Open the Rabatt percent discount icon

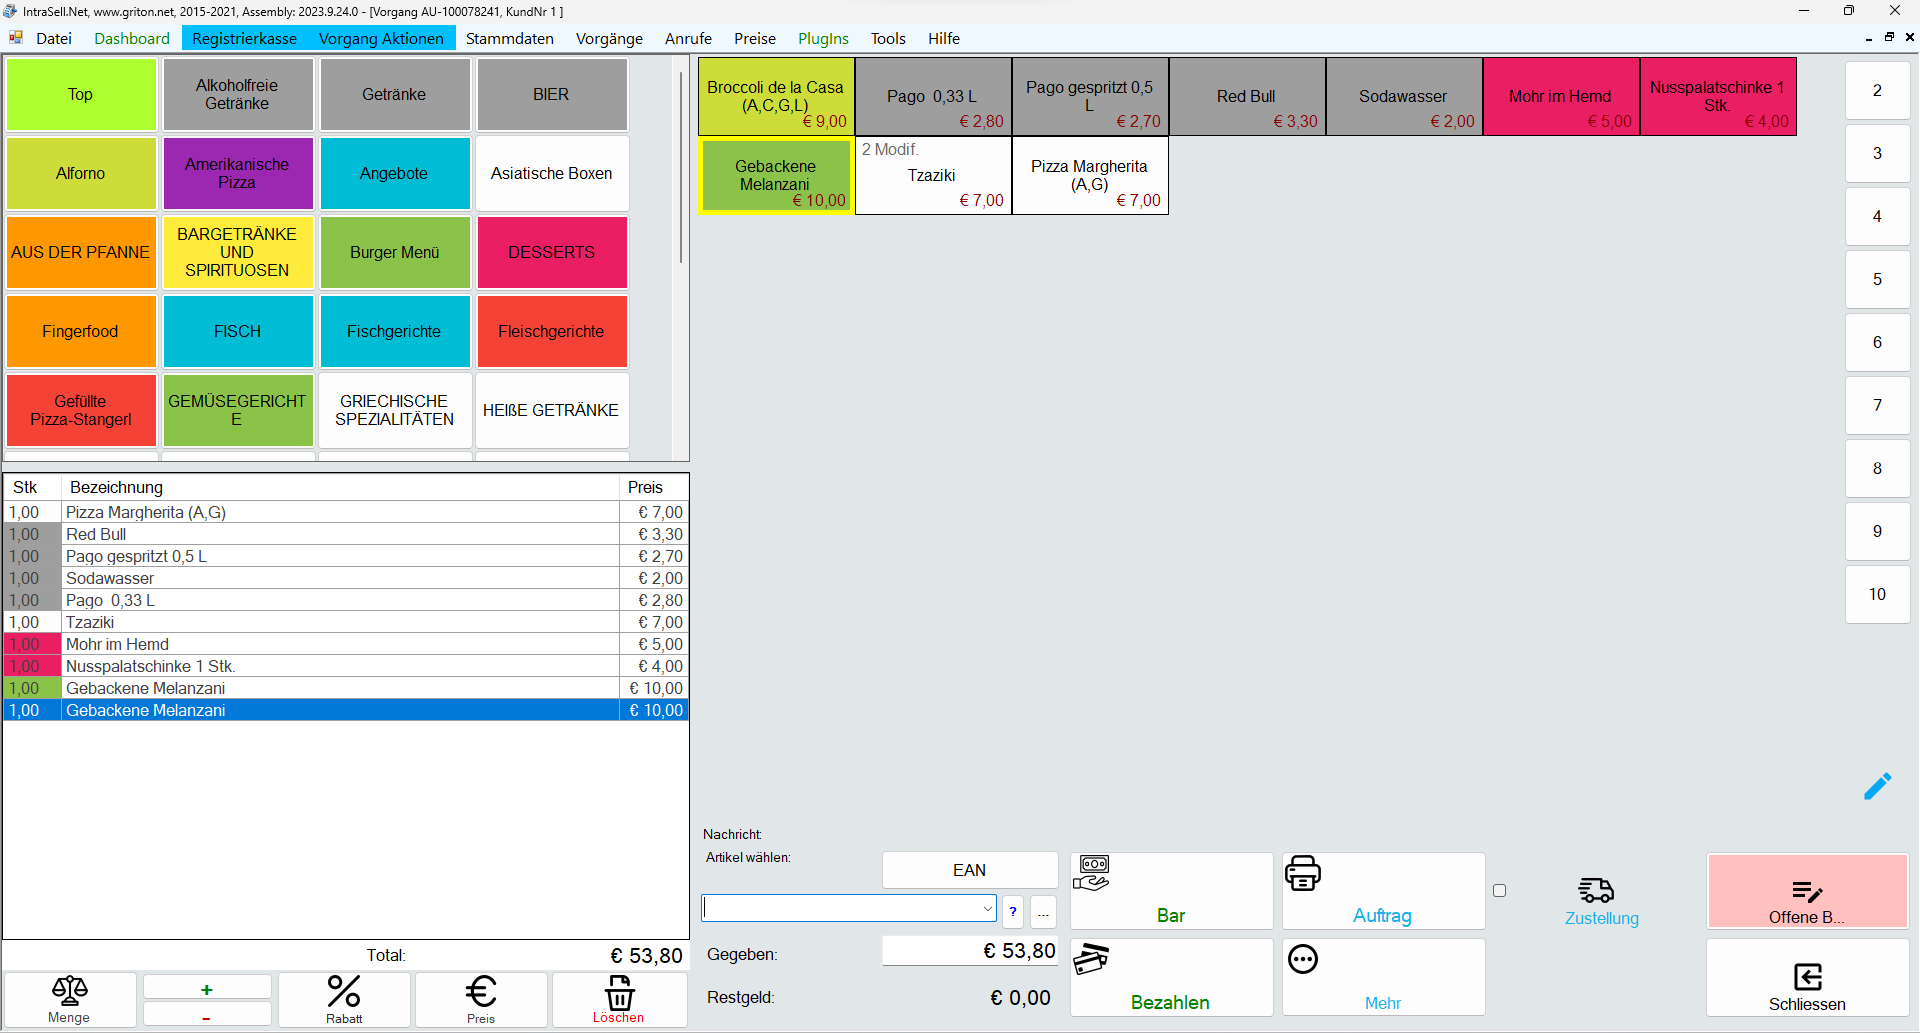pyautogui.click(x=344, y=992)
